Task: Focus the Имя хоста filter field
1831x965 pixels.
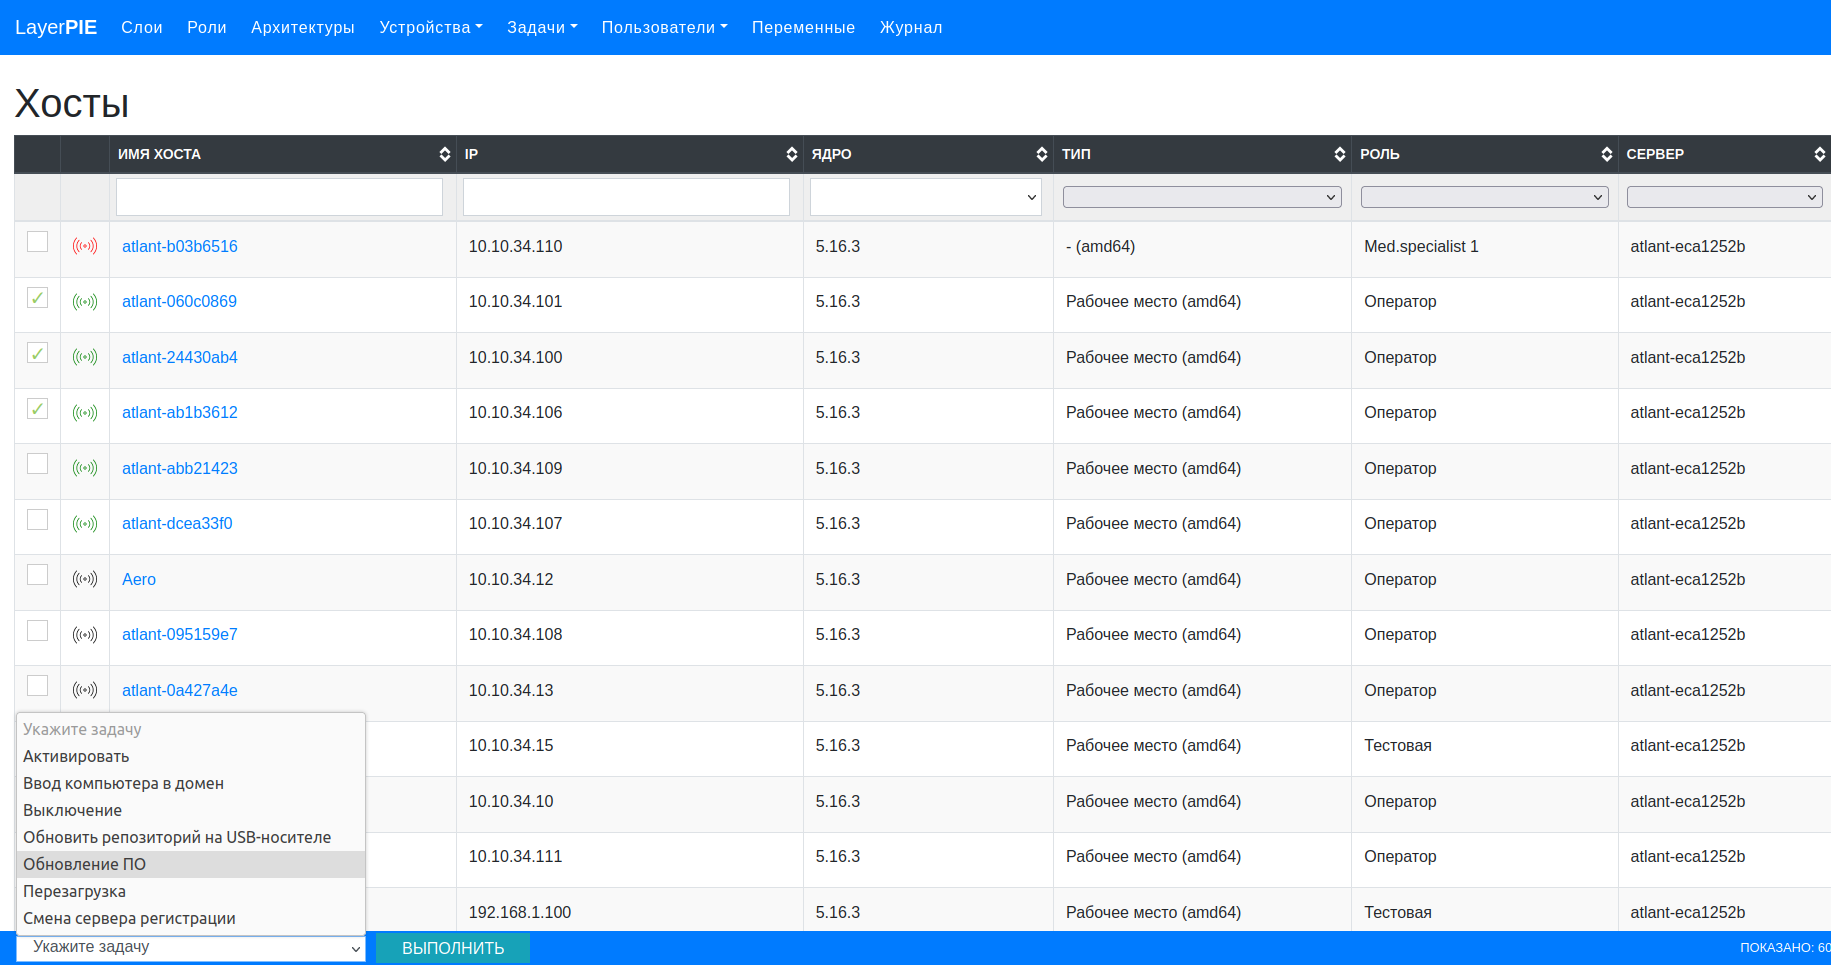Action: [279, 197]
